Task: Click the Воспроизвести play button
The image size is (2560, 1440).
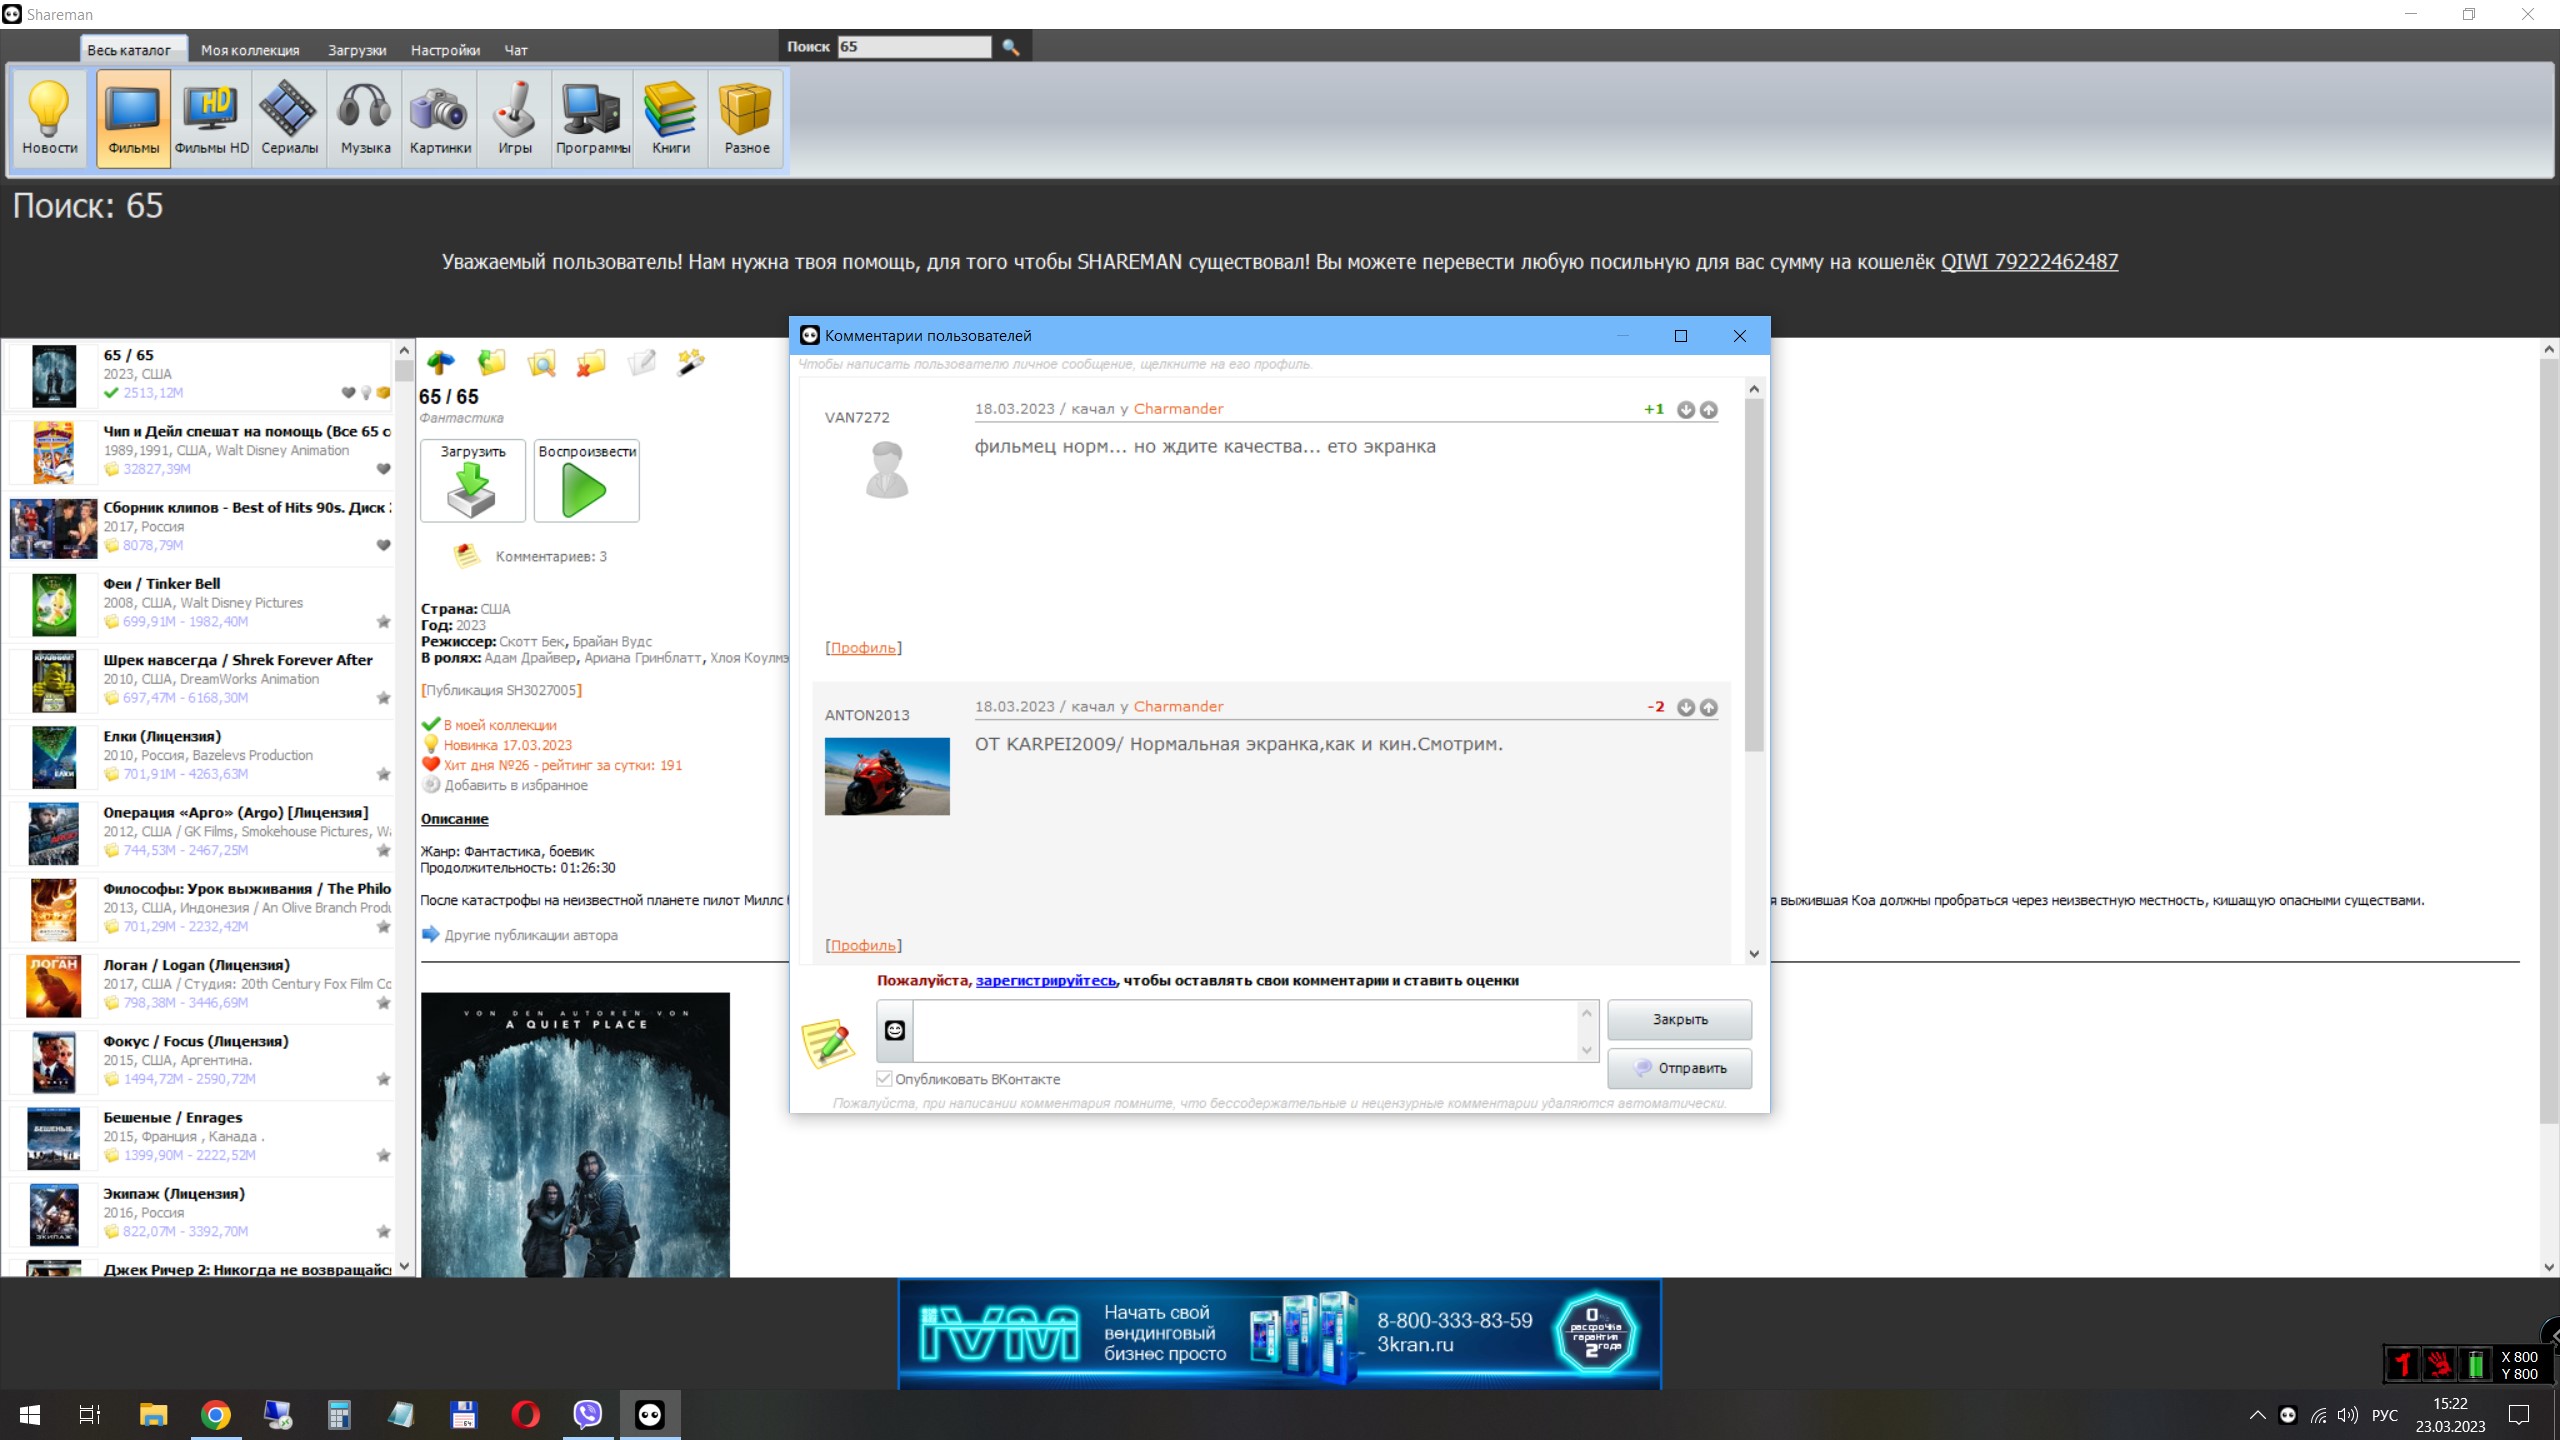Action: [587, 481]
